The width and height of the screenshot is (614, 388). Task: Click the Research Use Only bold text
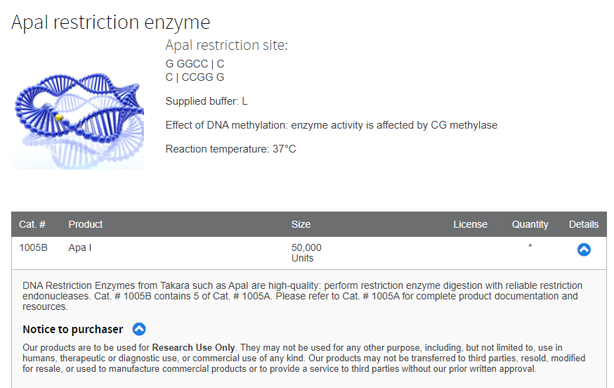193,348
